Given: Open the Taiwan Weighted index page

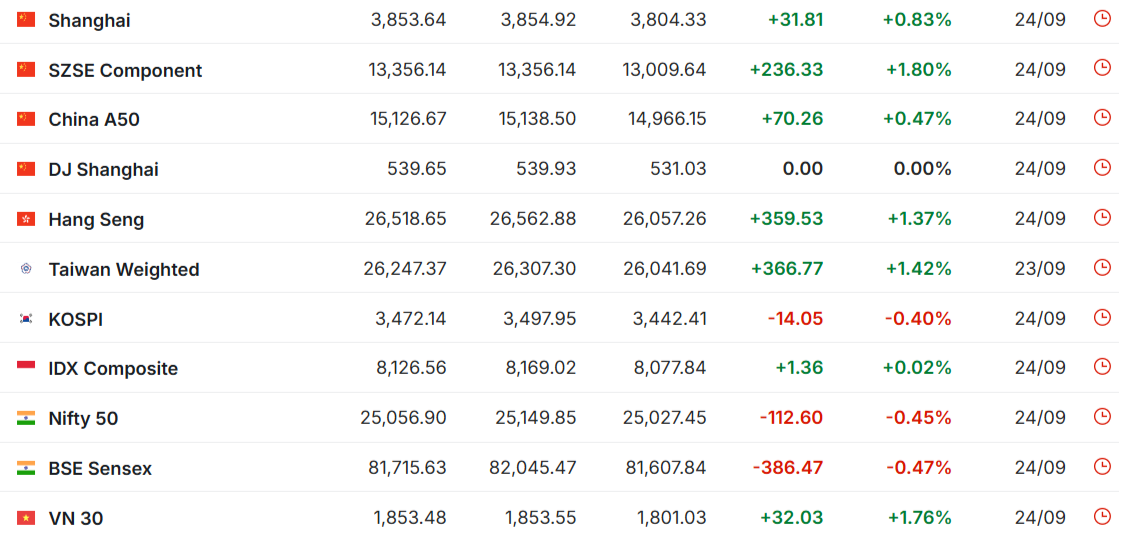Looking at the screenshot, I should [124, 270].
